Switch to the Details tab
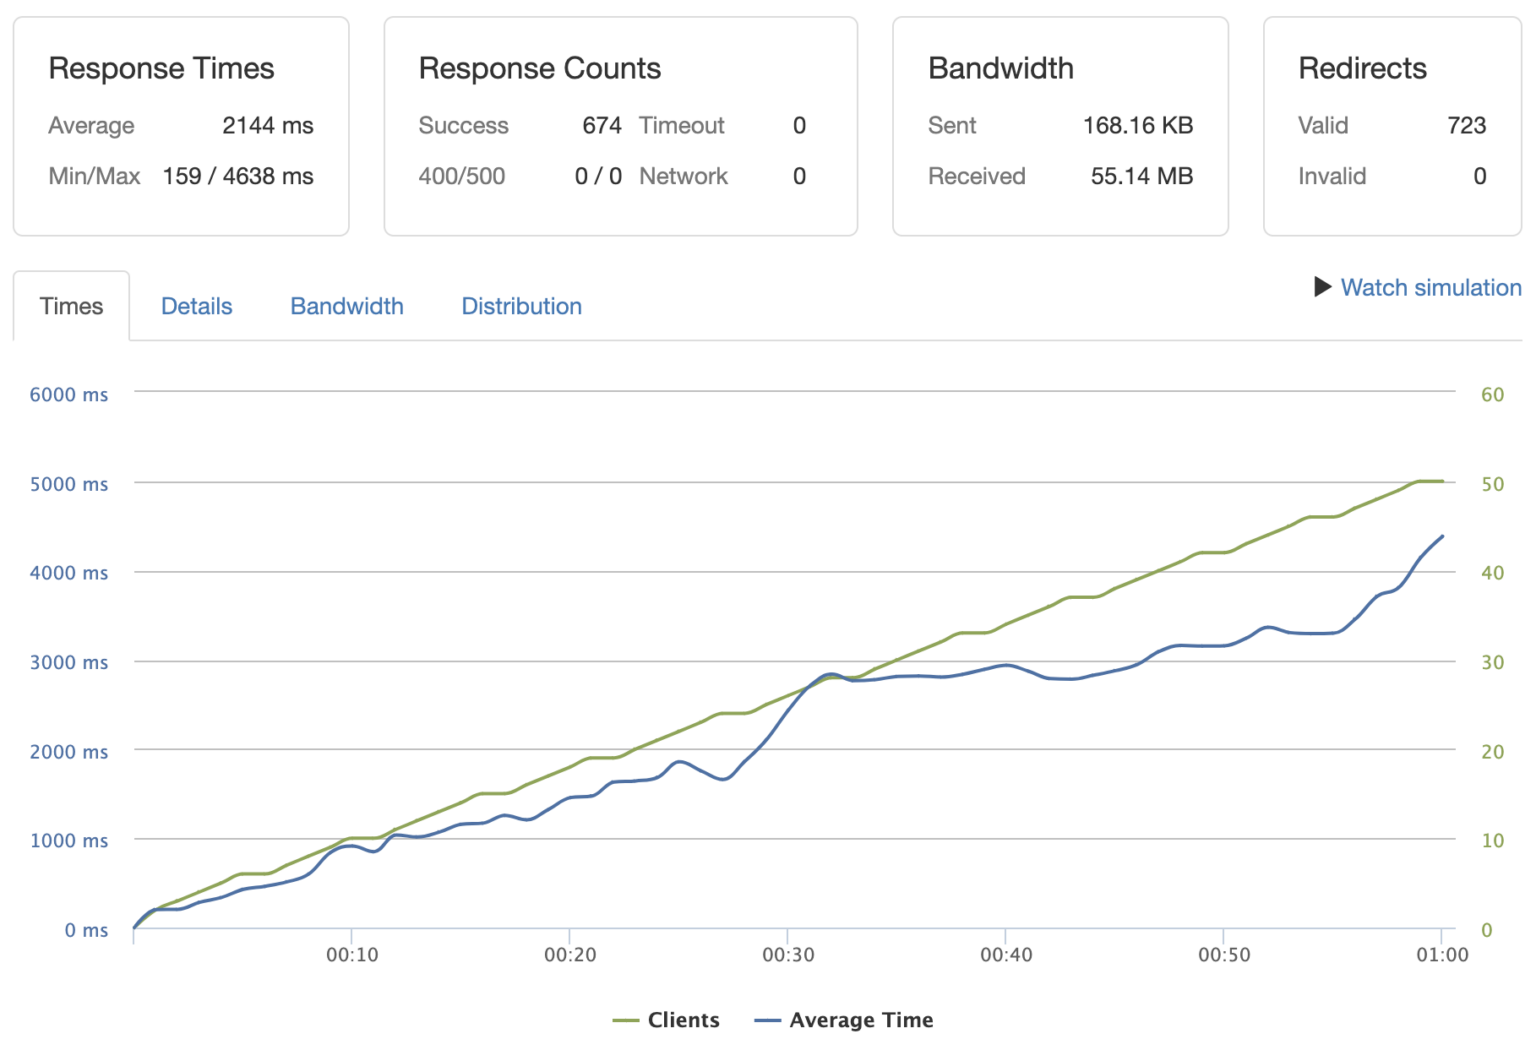This screenshot has width=1536, height=1061. (196, 306)
